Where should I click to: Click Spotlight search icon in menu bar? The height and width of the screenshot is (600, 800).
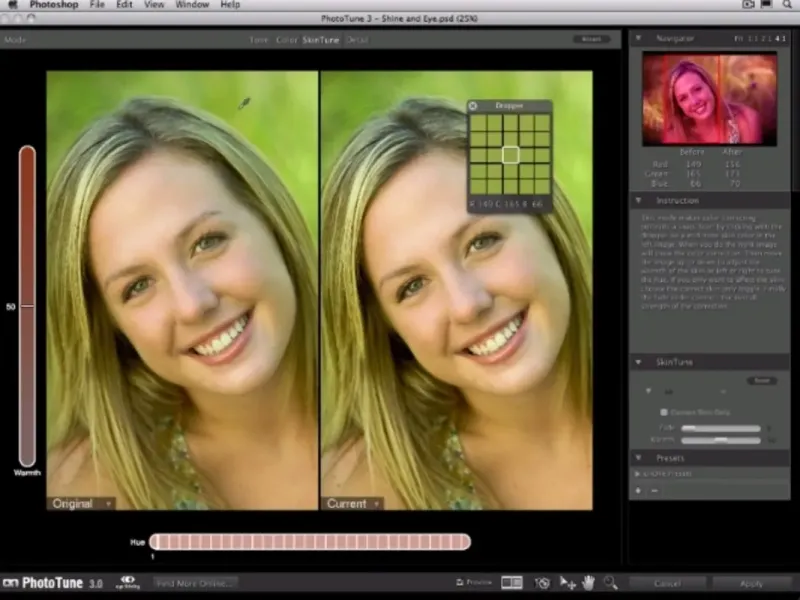(x=788, y=5)
